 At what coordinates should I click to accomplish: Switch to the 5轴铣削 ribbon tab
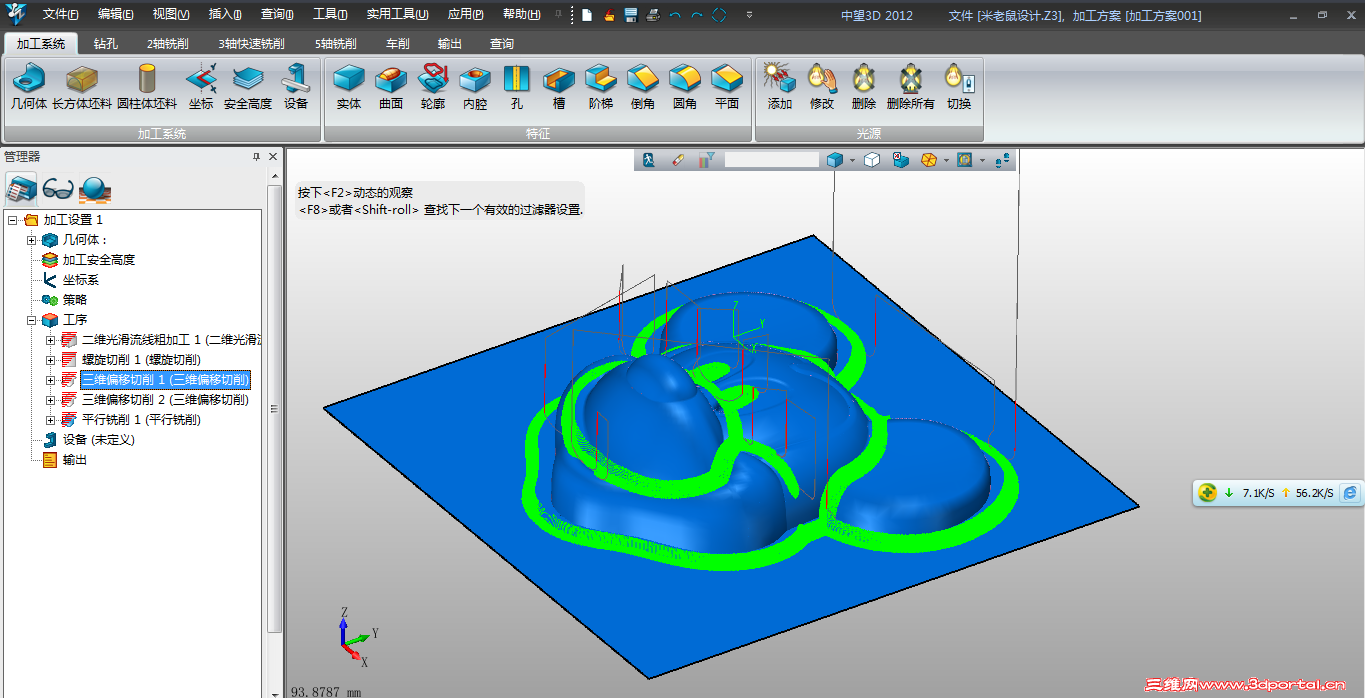pos(336,44)
